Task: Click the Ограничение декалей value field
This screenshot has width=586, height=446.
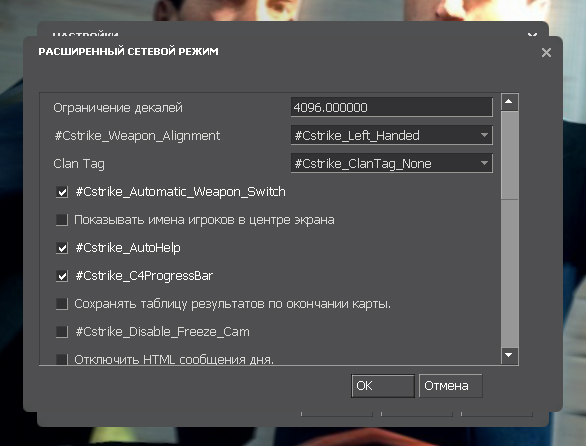Action: click(x=392, y=107)
